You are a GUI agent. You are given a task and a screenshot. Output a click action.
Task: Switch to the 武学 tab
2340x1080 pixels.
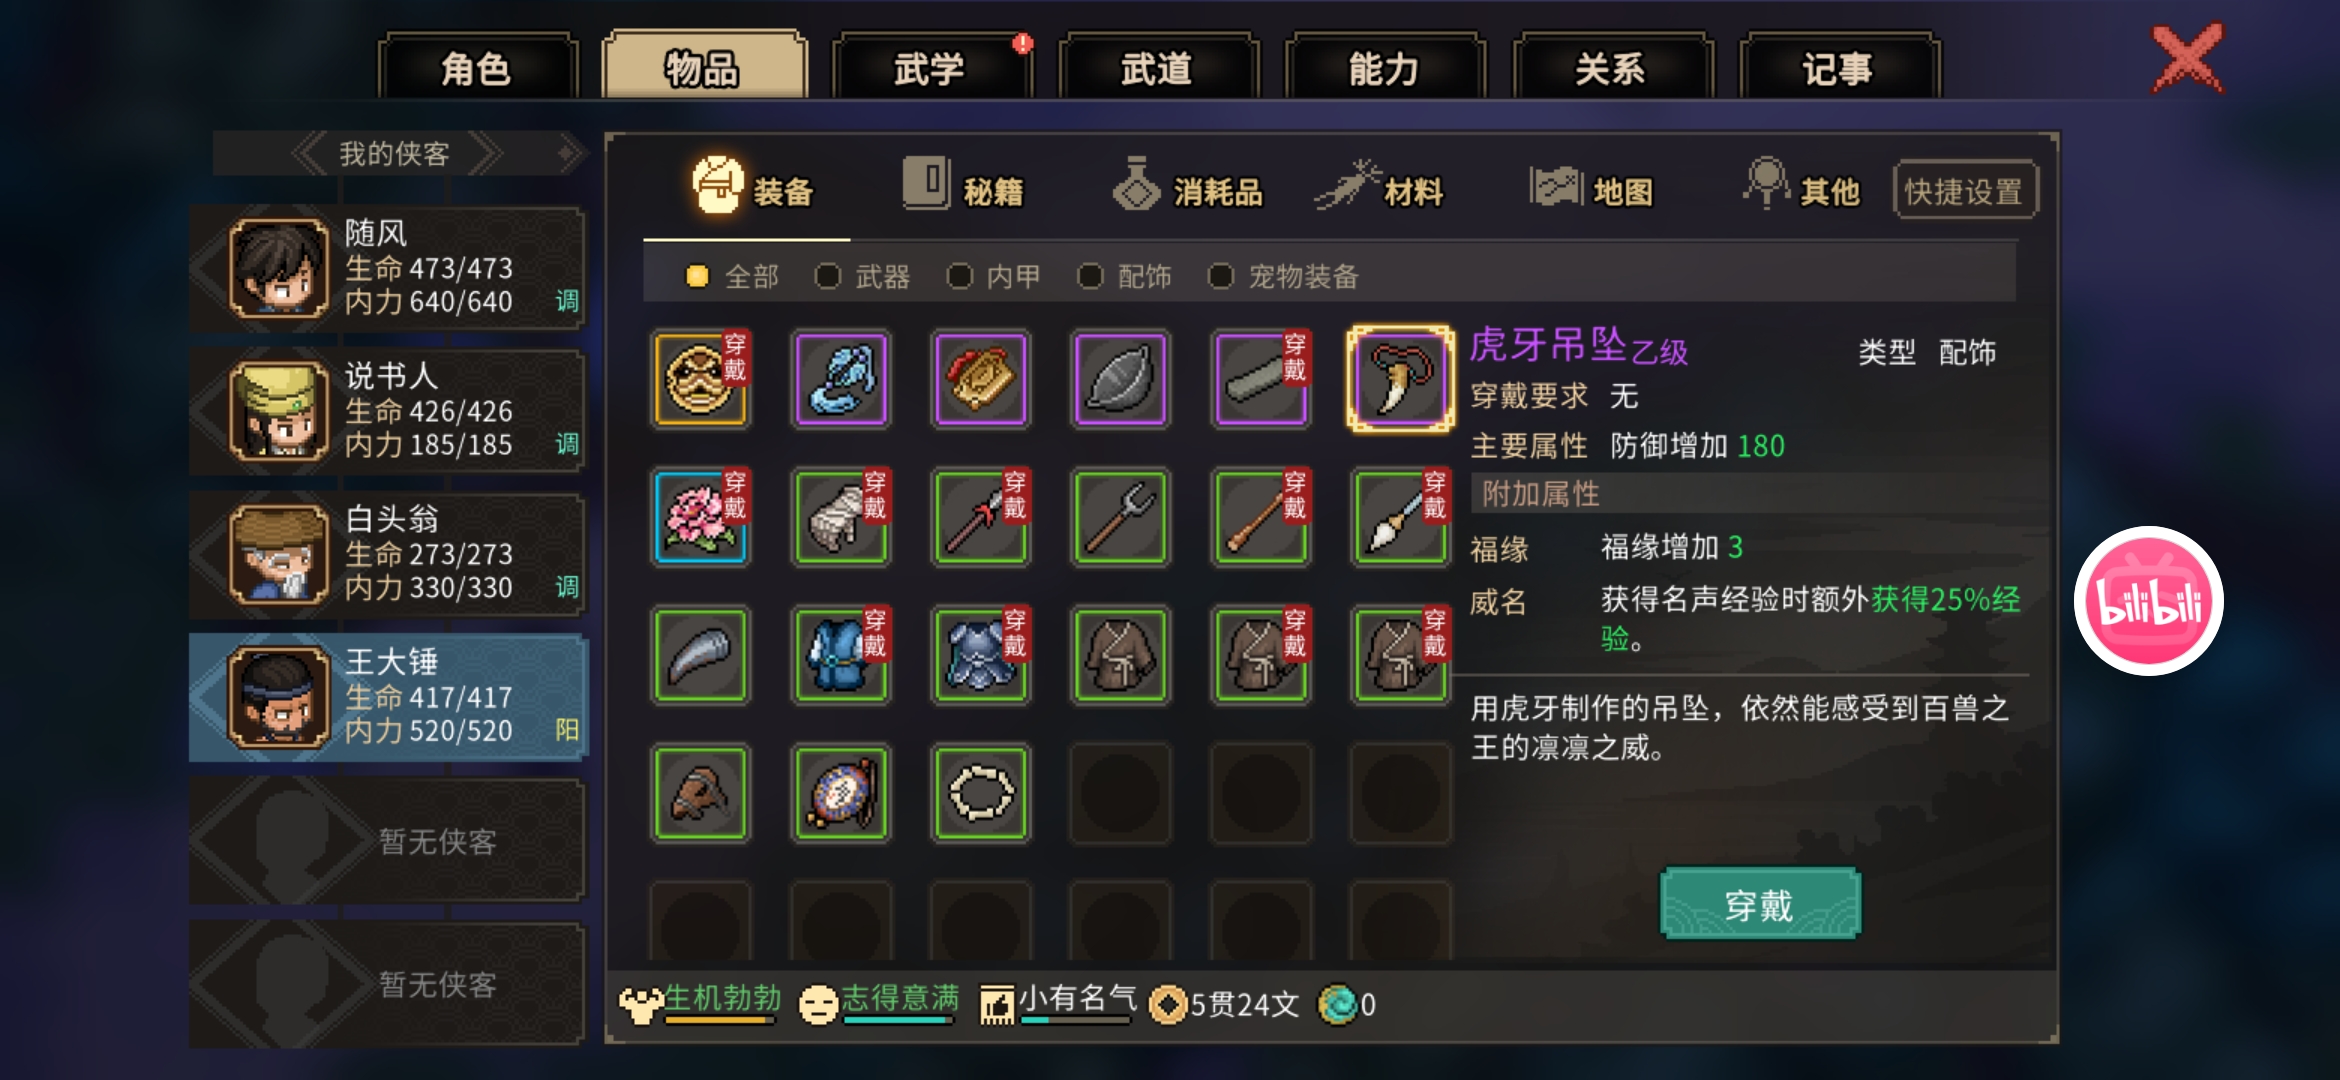[x=930, y=68]
